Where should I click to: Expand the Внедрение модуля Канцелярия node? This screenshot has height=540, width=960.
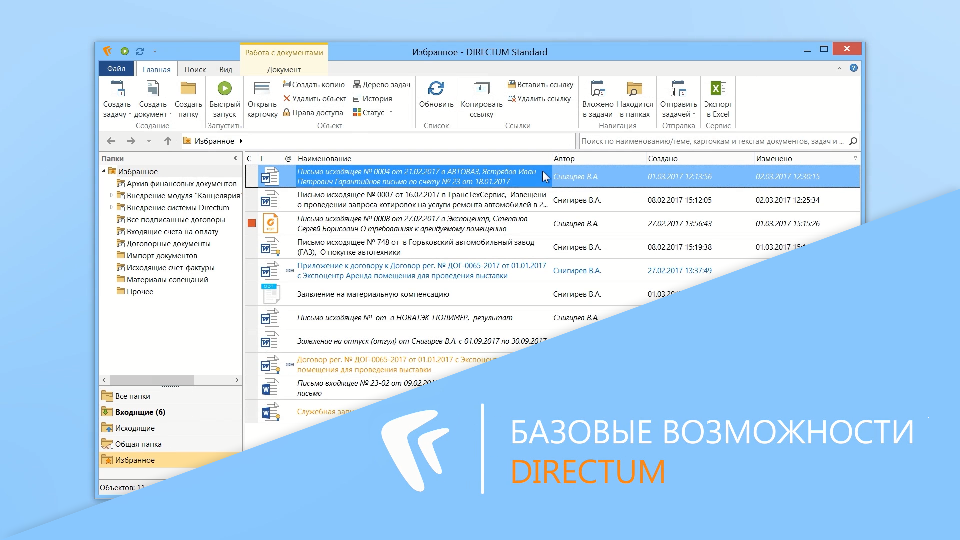pyautogui.click(x=111, y=195)
